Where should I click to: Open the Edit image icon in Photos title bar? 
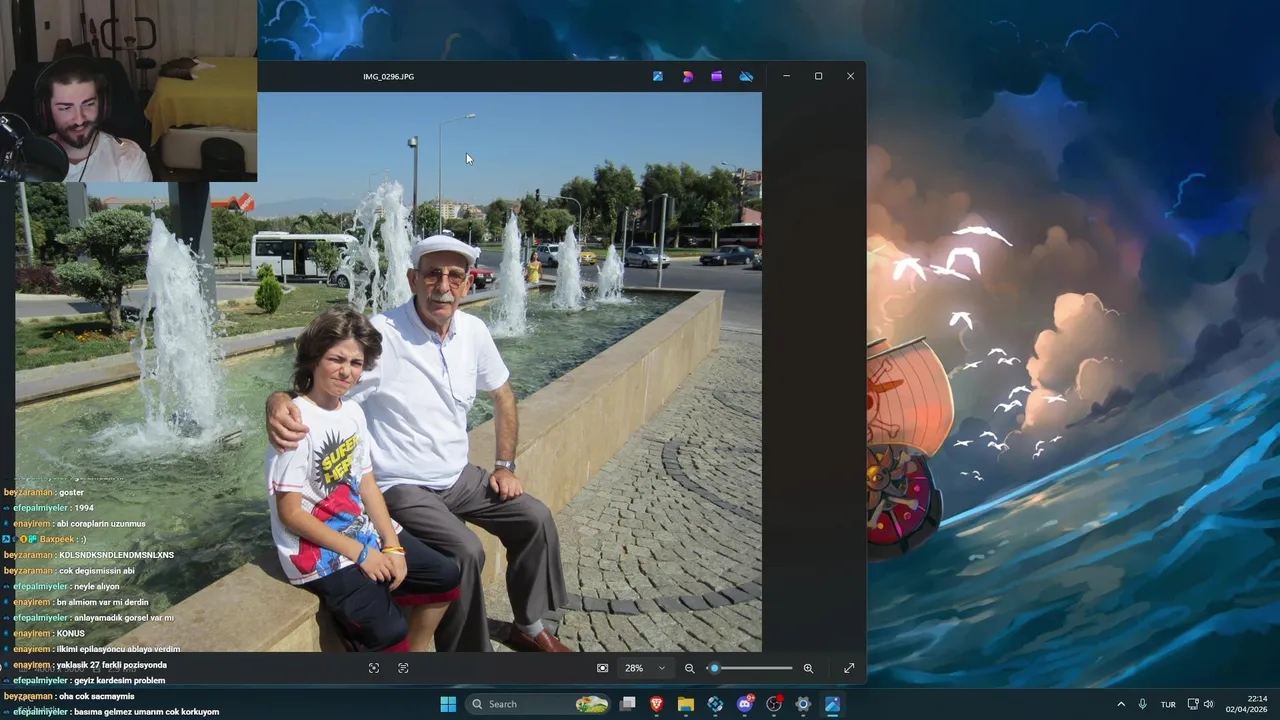point(658,76)
